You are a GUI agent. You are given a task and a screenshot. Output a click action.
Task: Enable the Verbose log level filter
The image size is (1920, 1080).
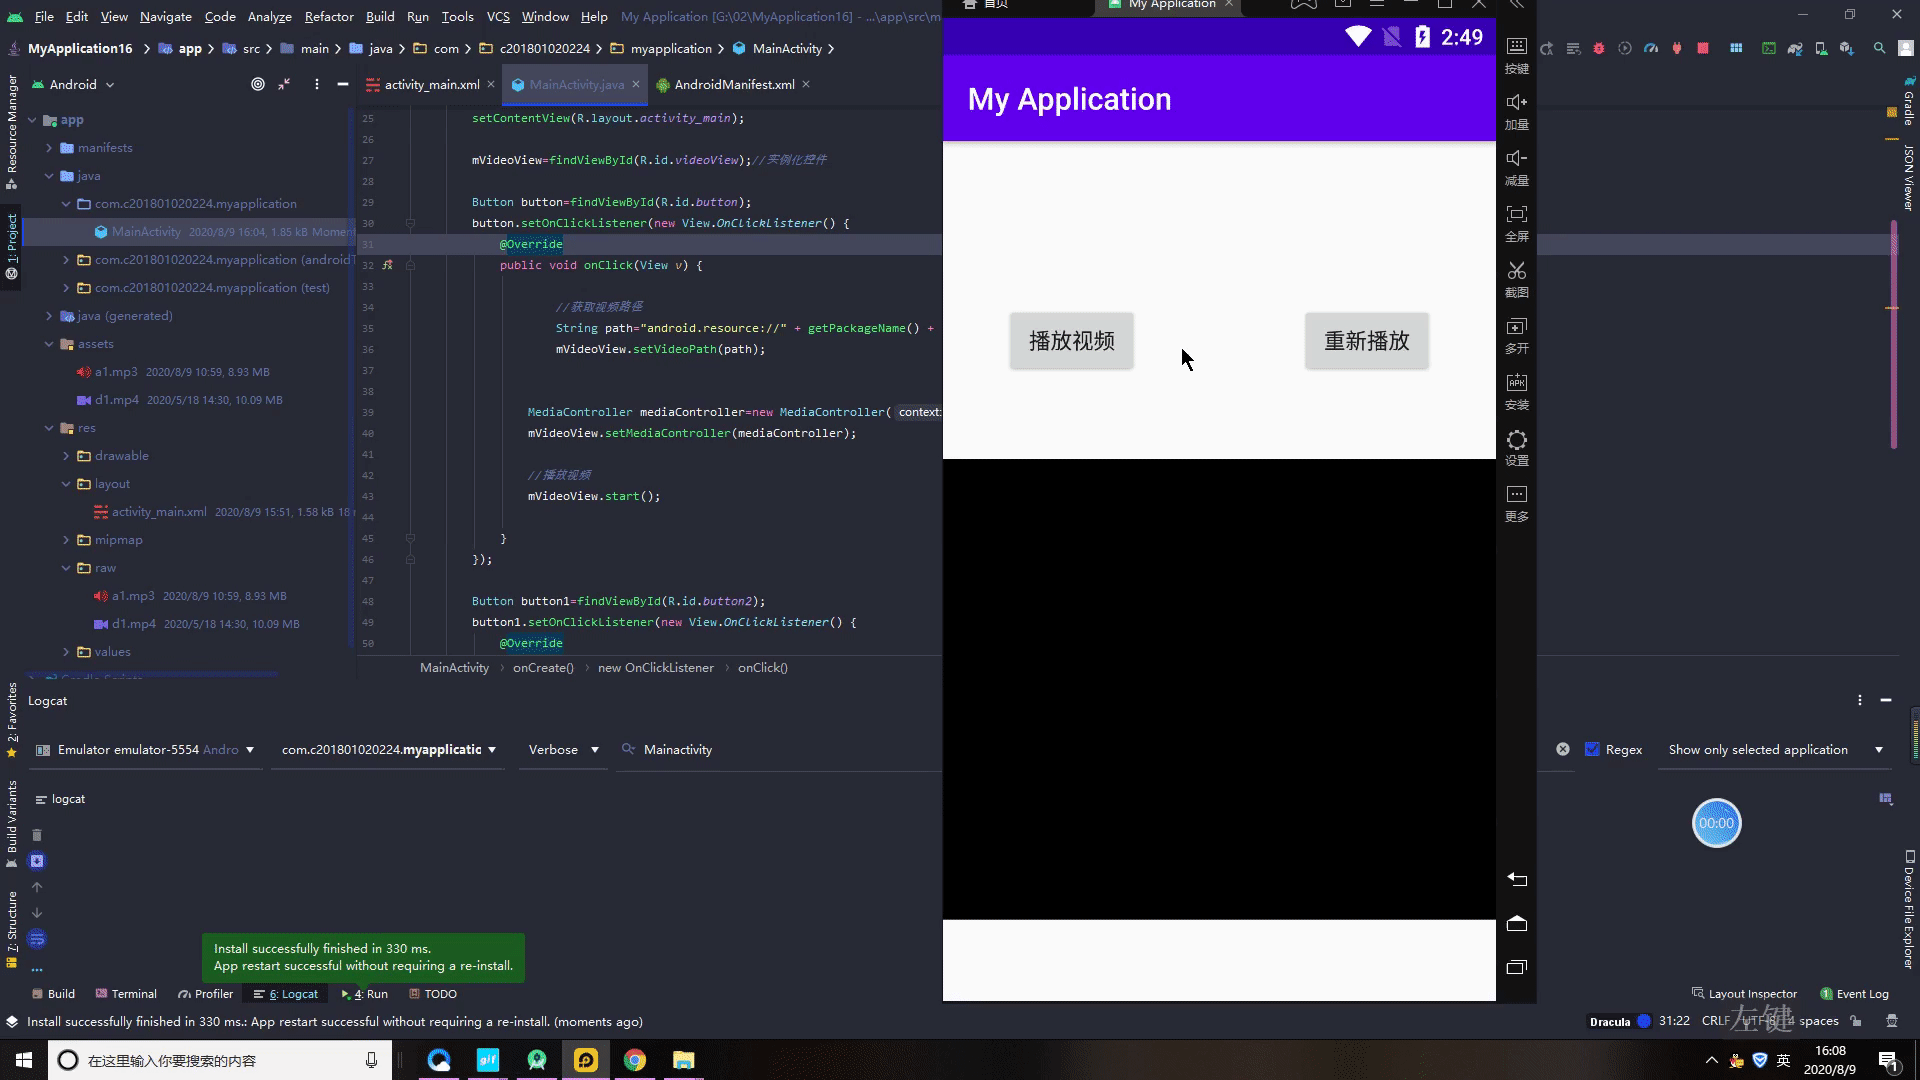coord(559,749)
